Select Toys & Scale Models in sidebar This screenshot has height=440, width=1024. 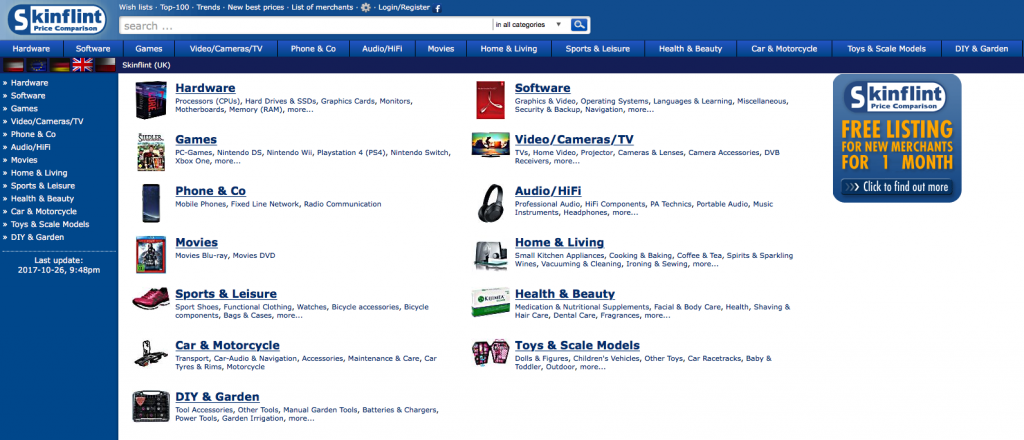50,224
